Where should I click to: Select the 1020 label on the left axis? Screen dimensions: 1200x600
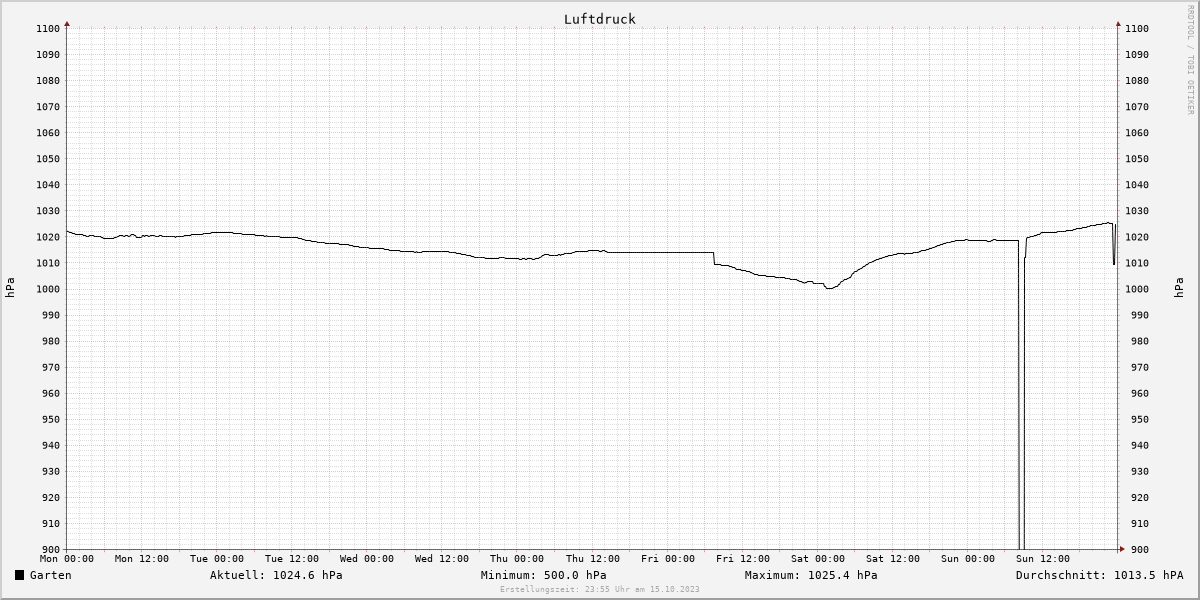point(49,237)
